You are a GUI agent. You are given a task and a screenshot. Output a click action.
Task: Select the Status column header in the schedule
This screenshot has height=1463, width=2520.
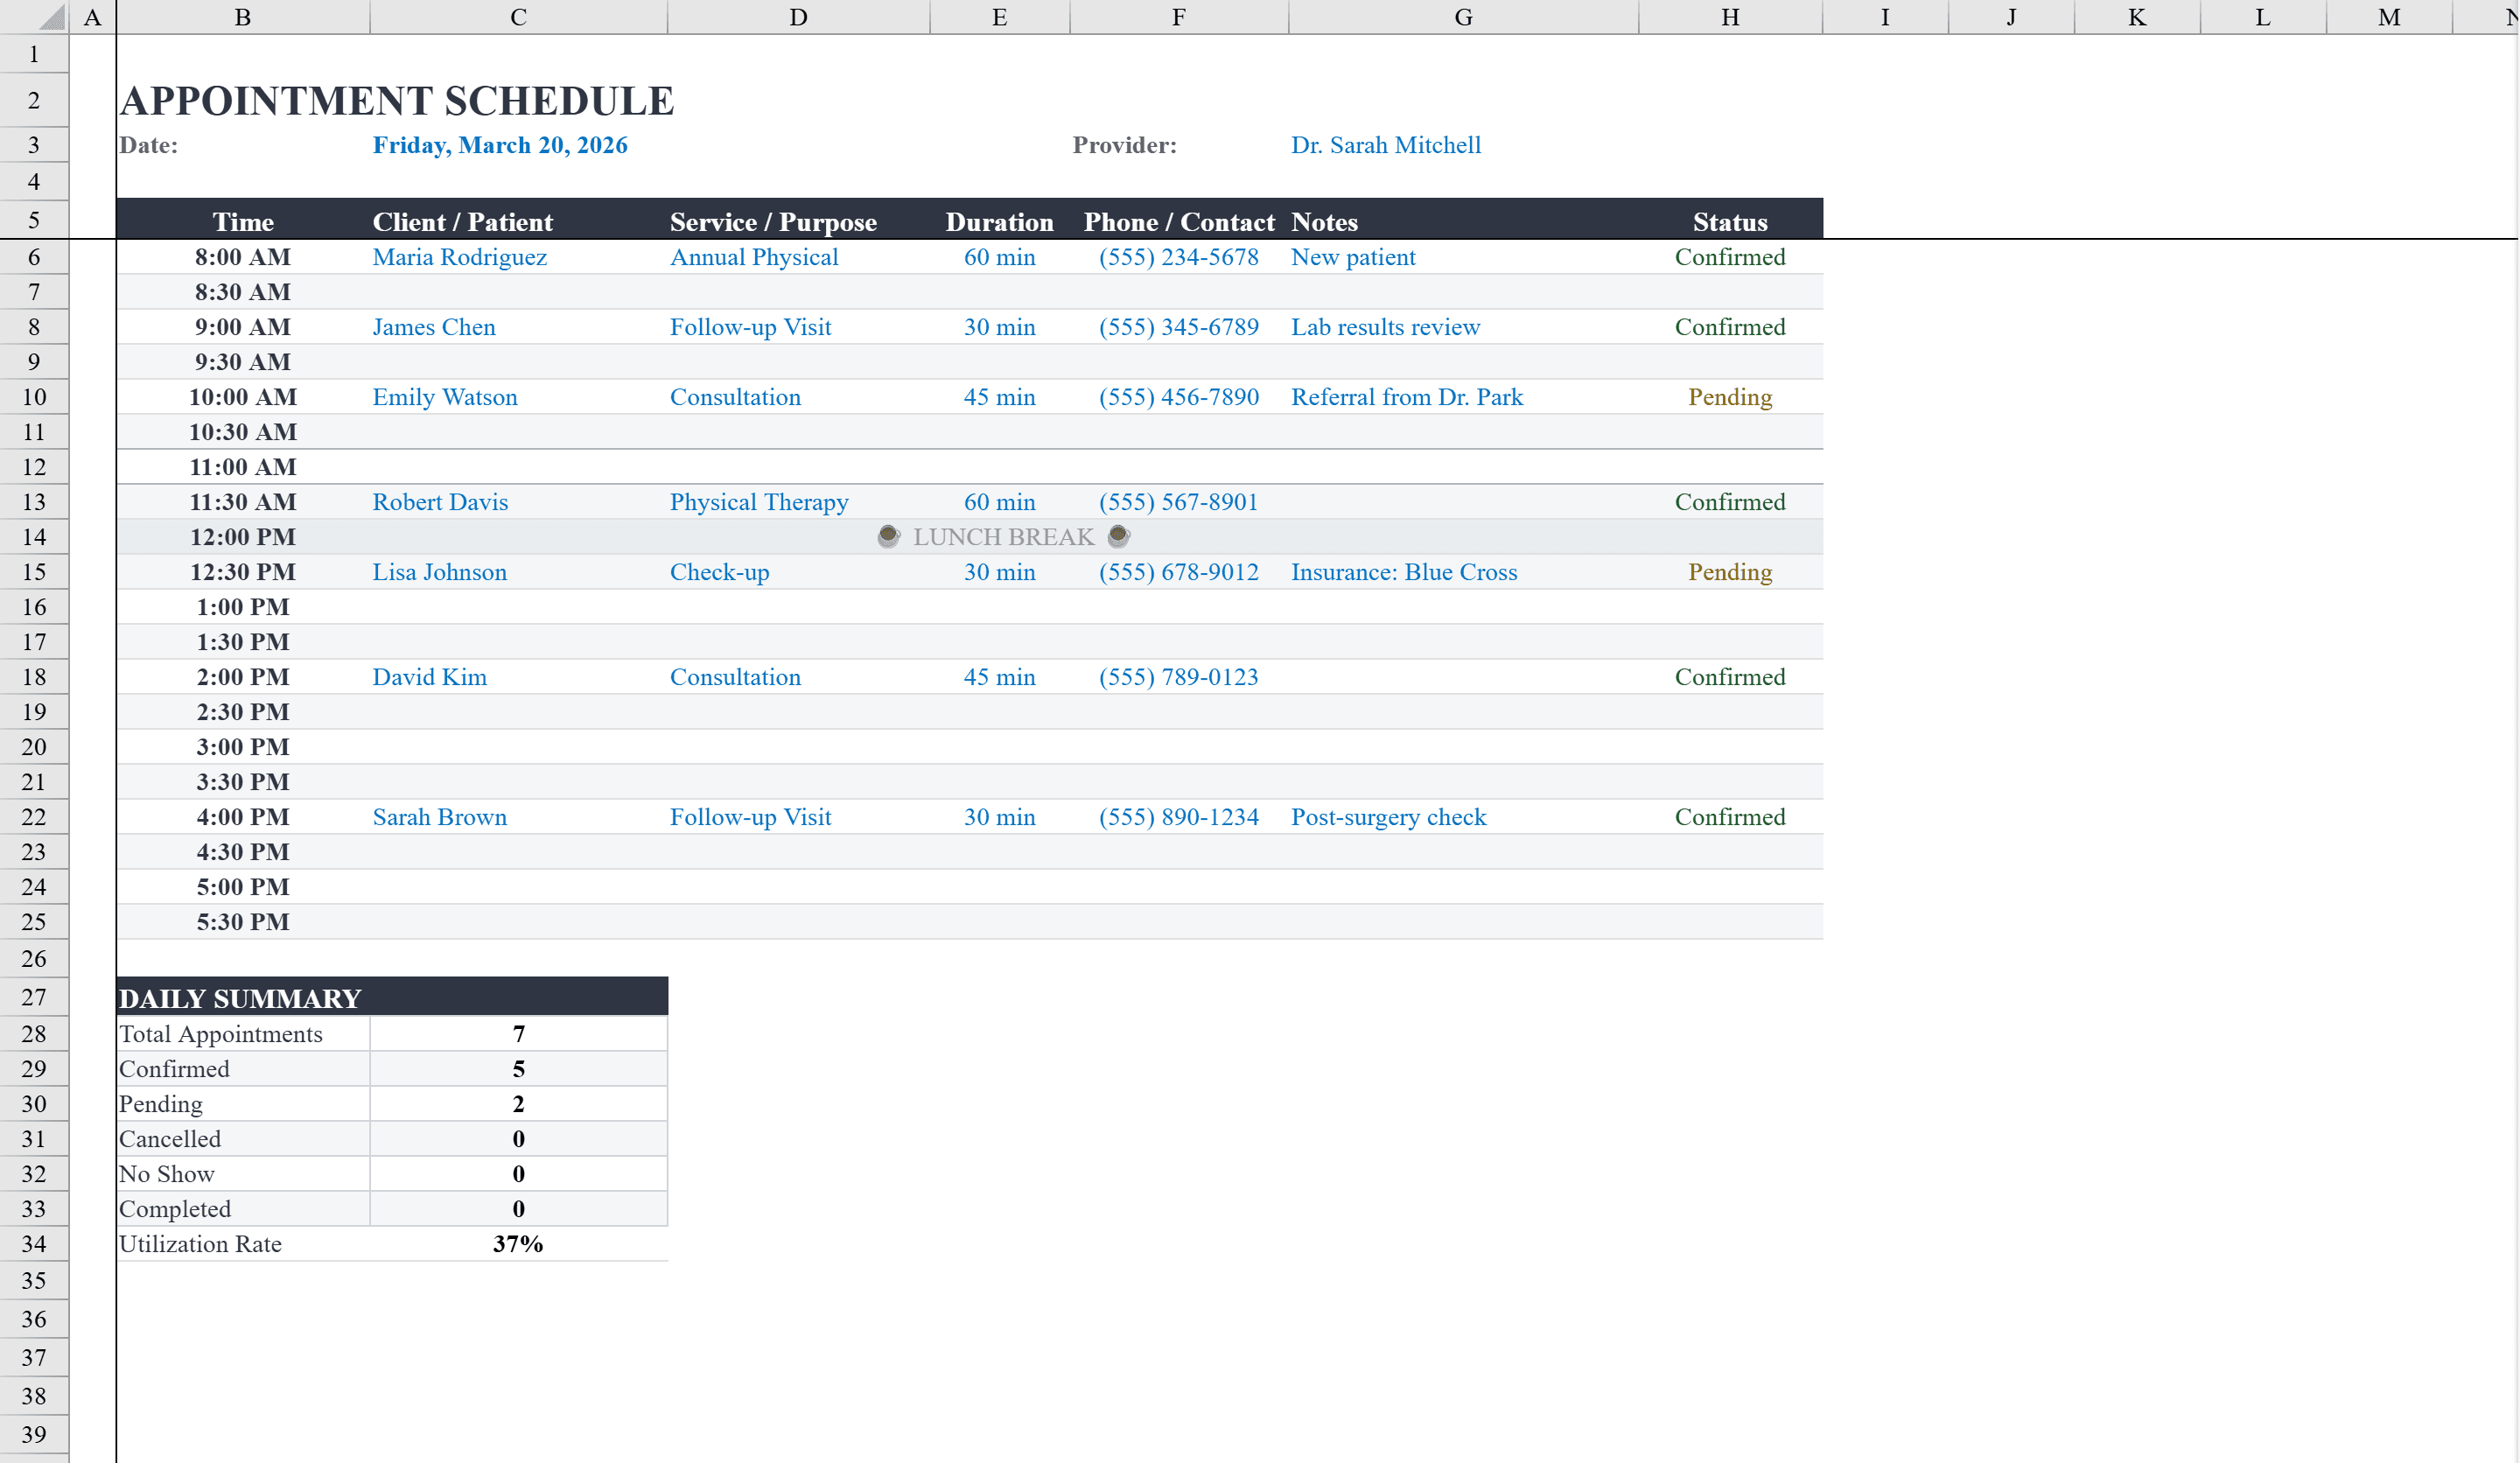pos(1729,221)
